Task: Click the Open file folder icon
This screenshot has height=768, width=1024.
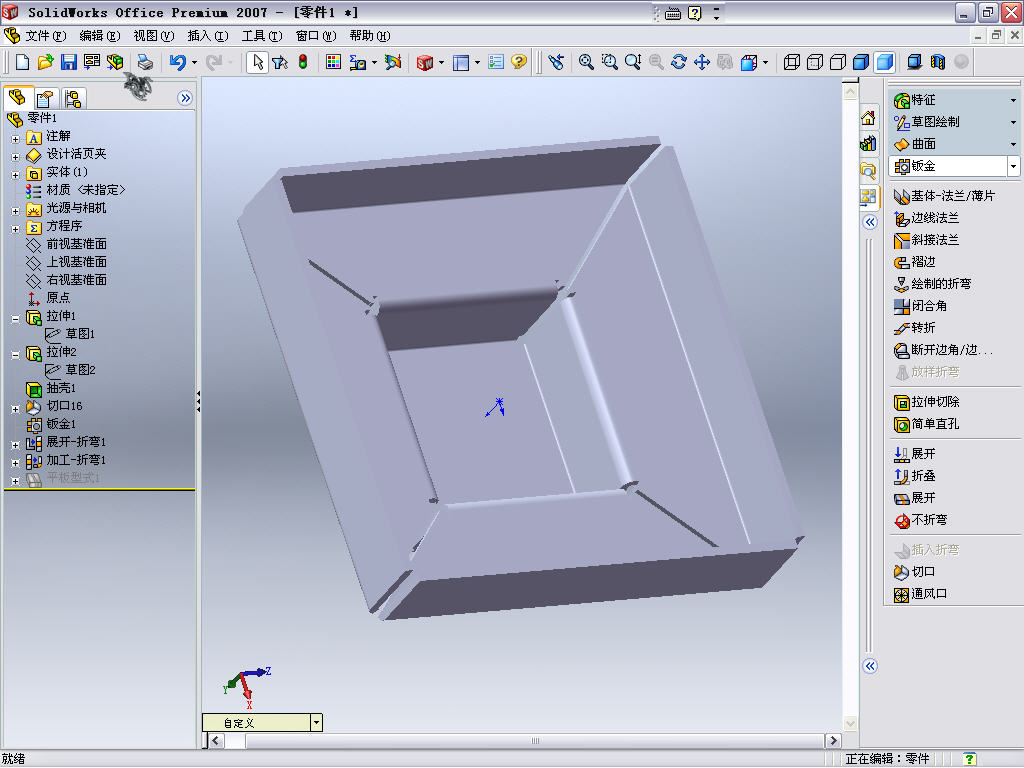Action: click(45, 62)
